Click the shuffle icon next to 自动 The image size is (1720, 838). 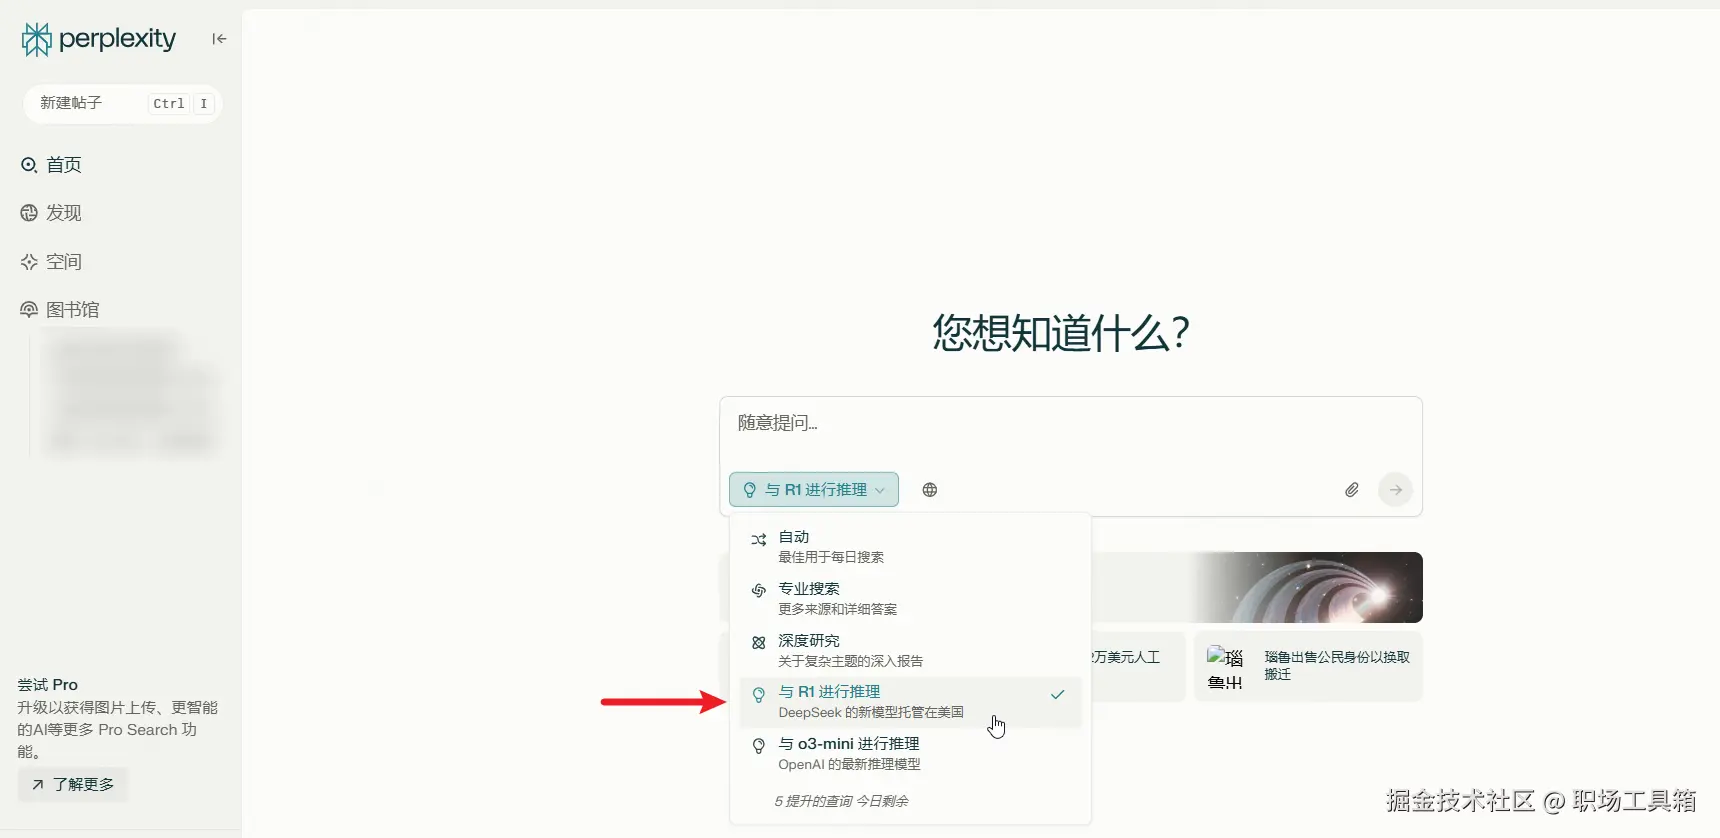[759, 540]
